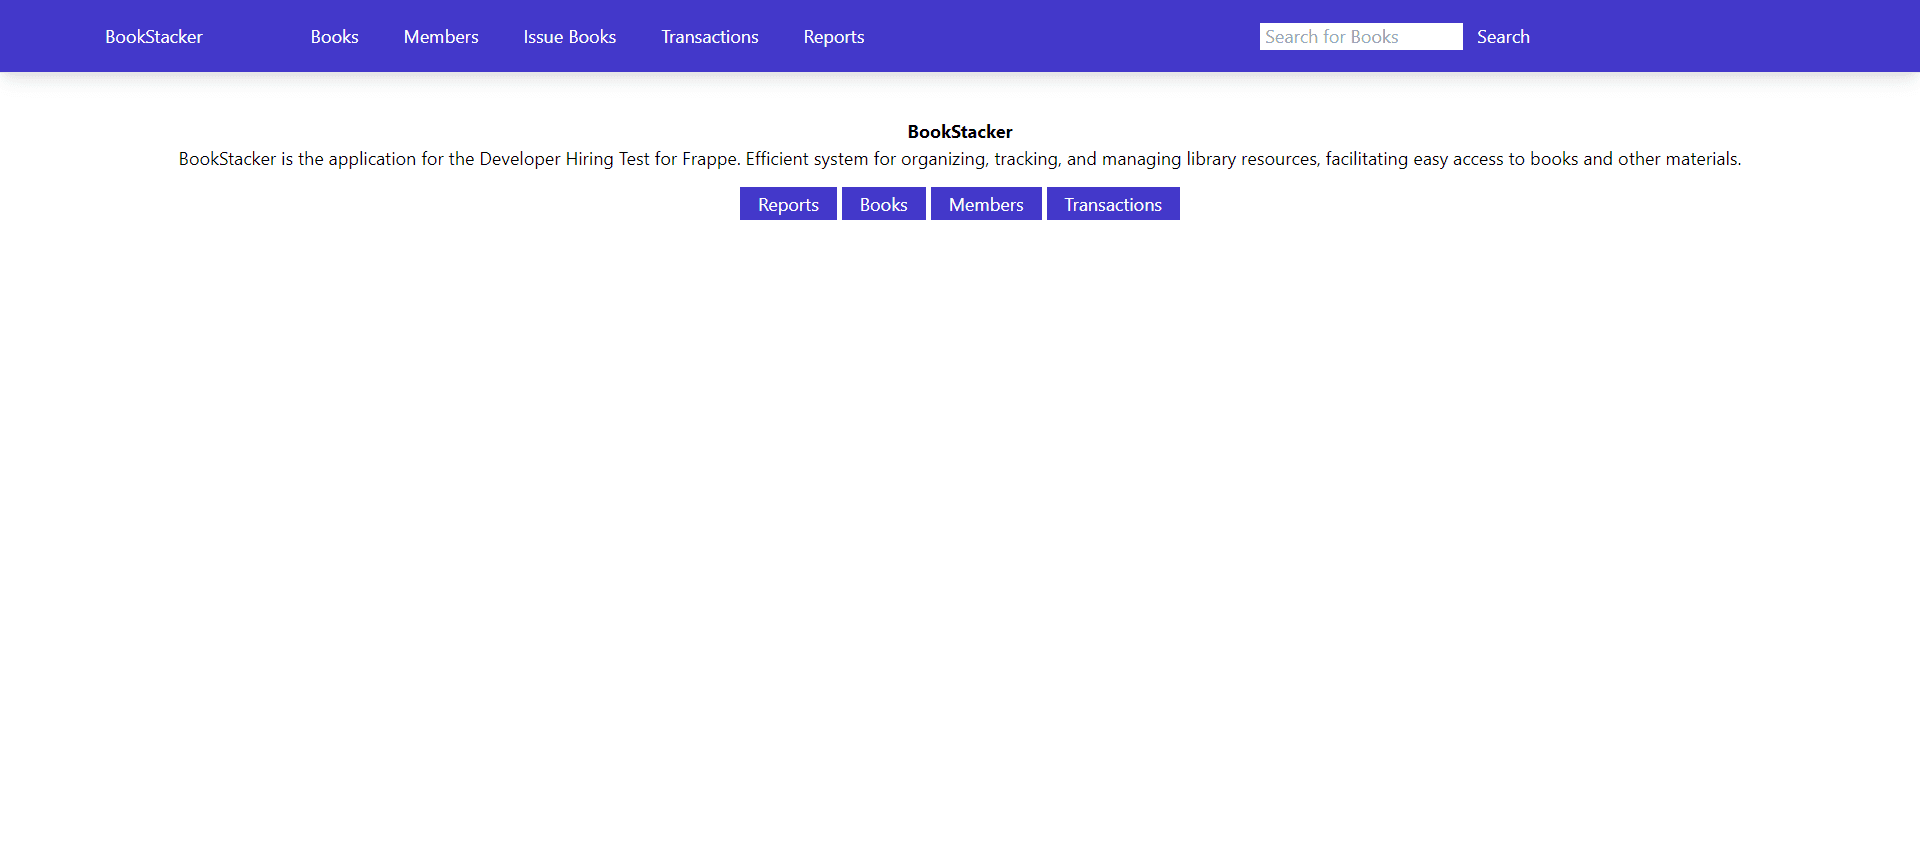This screenshot has width=1920, height=868.
Task: Click the phrase Developer Hiring Test
Action: [x=564, y=159]
